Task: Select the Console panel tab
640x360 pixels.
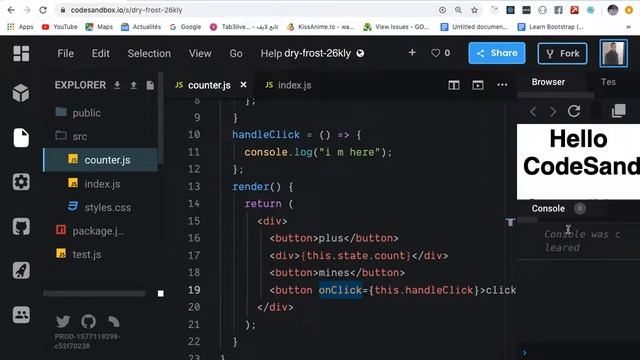Action: click(548, 209)
